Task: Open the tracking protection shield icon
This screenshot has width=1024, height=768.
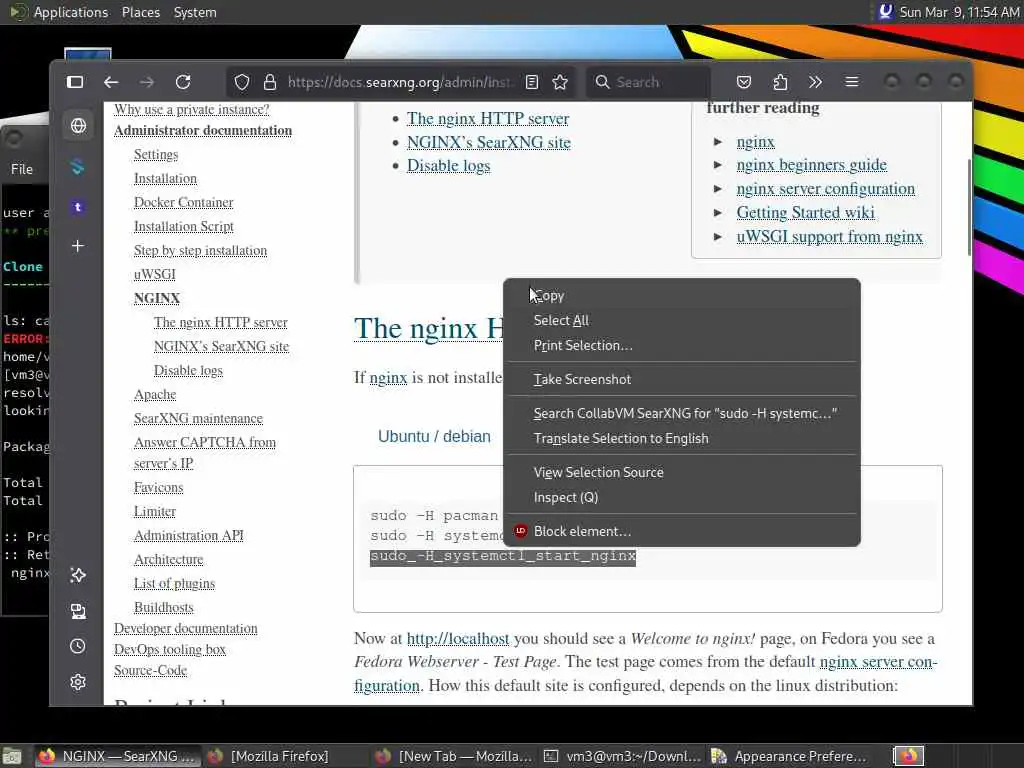Action: (242, 82)
